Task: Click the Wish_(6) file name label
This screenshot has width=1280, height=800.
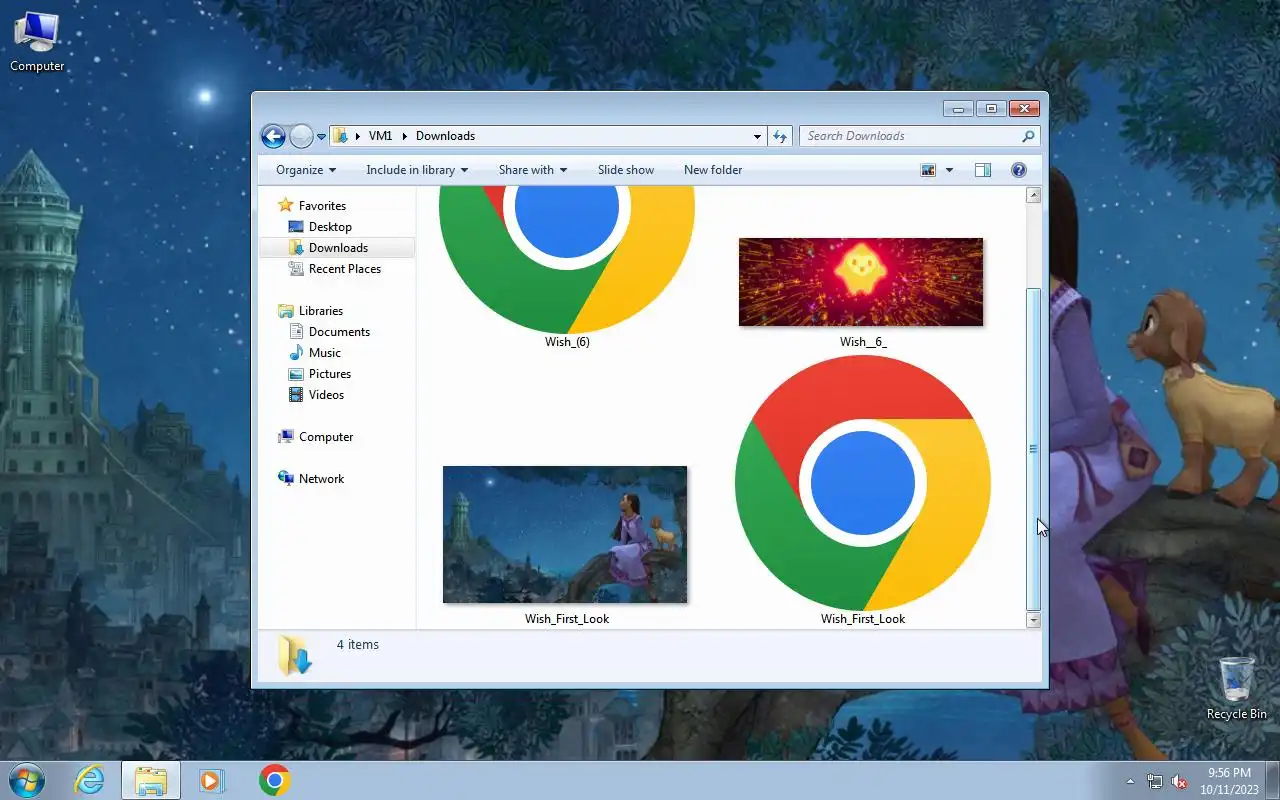Action: [x=567, y=342]
